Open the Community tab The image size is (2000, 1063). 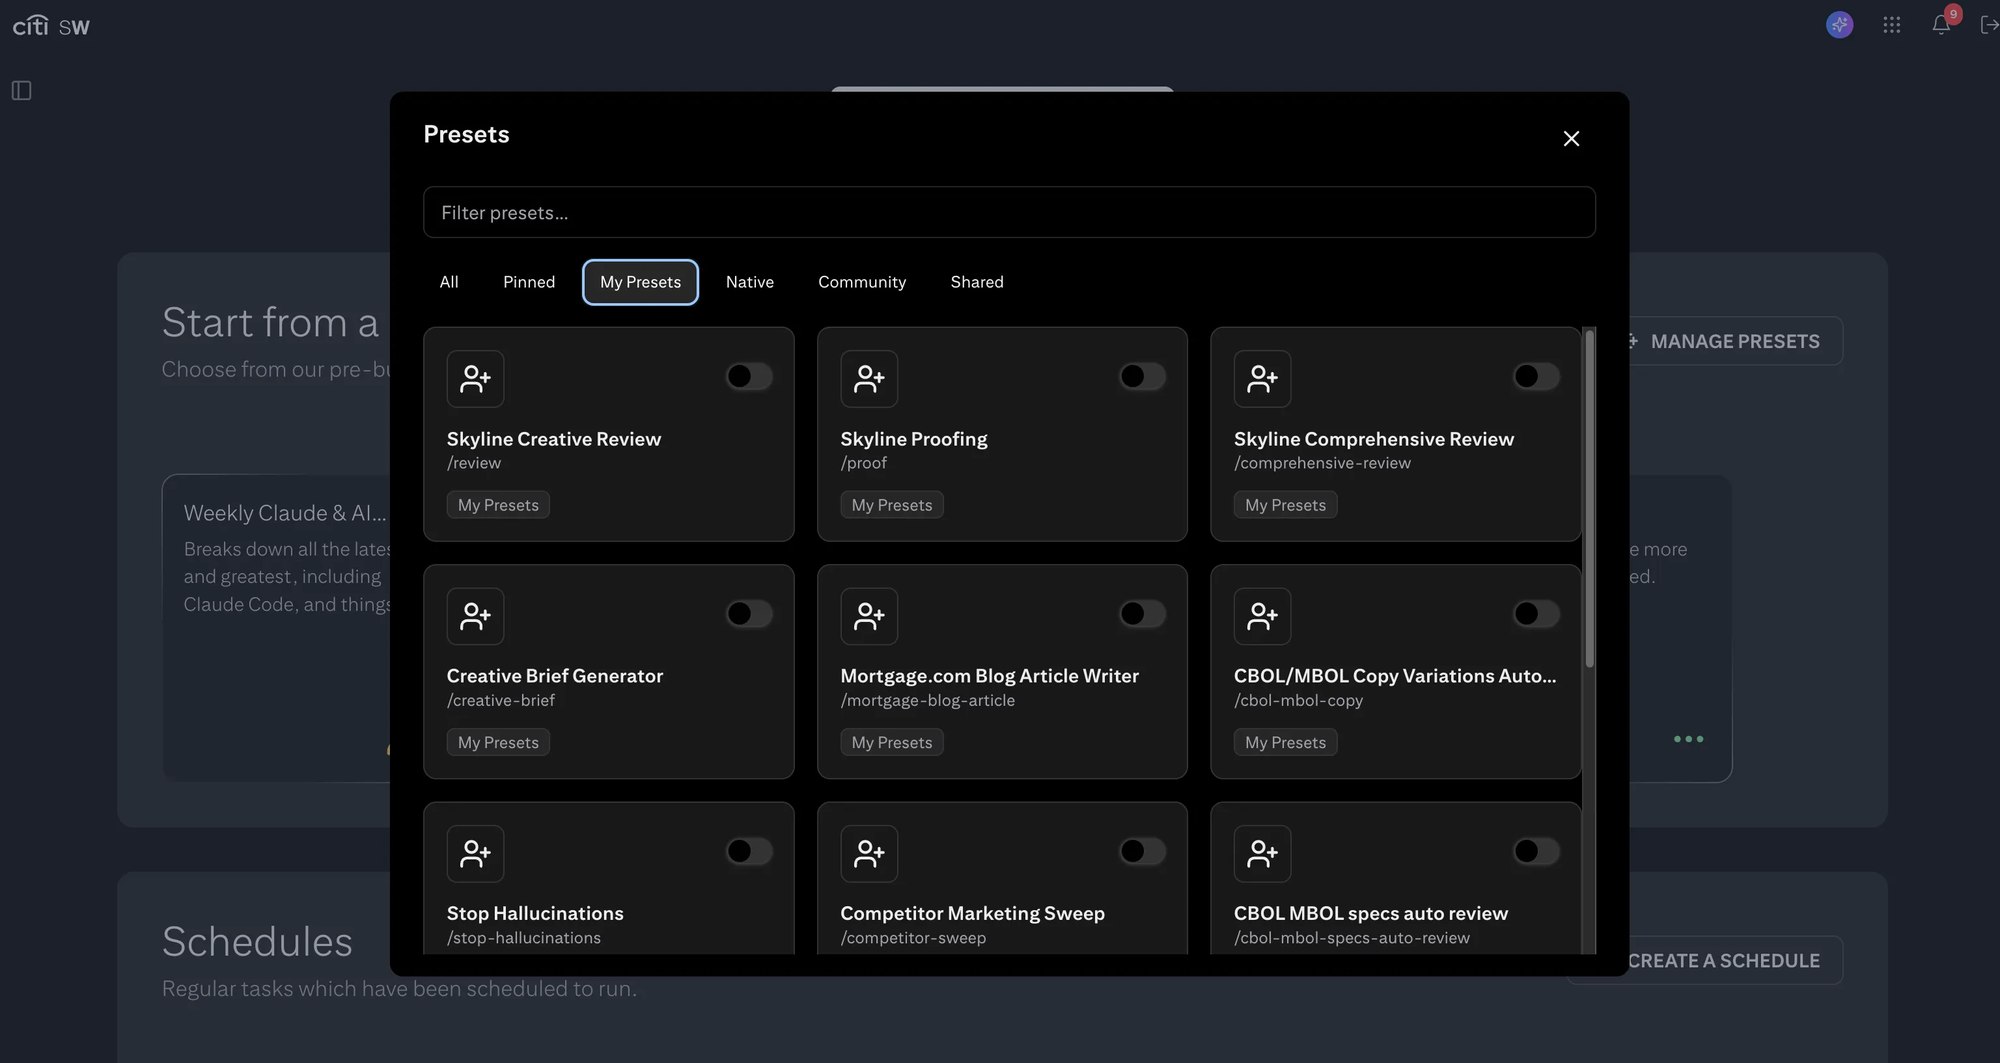pos(862,282)
